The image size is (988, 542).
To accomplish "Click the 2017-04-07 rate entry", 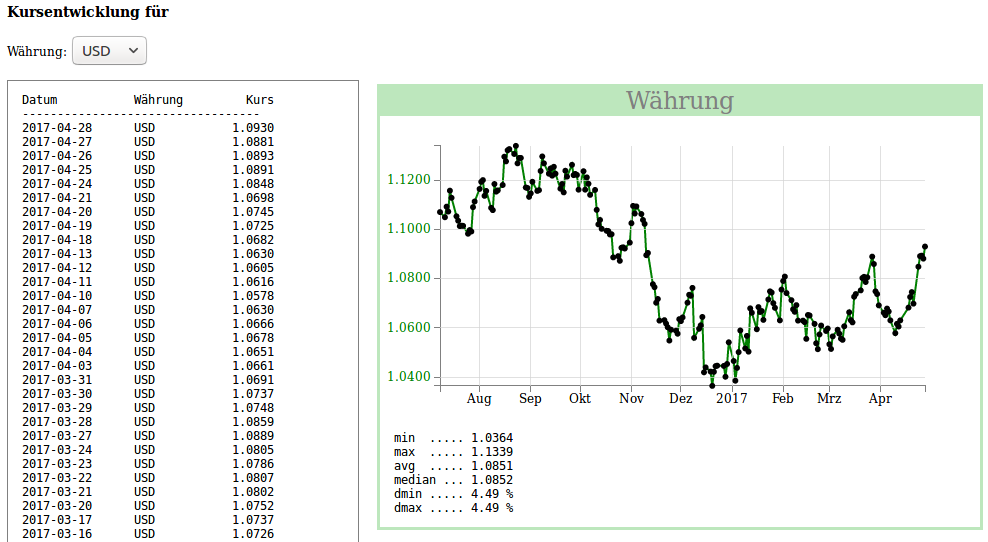I will 147,310.
